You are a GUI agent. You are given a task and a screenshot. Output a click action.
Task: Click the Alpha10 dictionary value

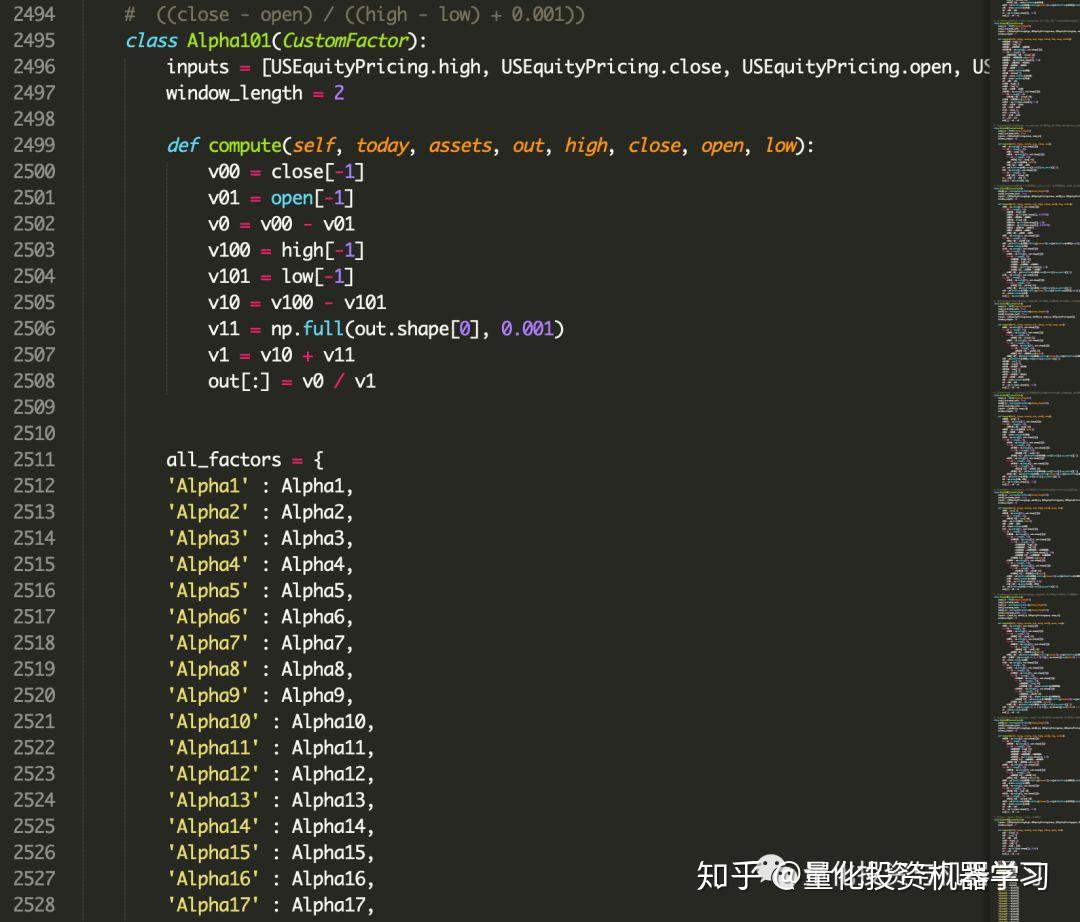331,721
